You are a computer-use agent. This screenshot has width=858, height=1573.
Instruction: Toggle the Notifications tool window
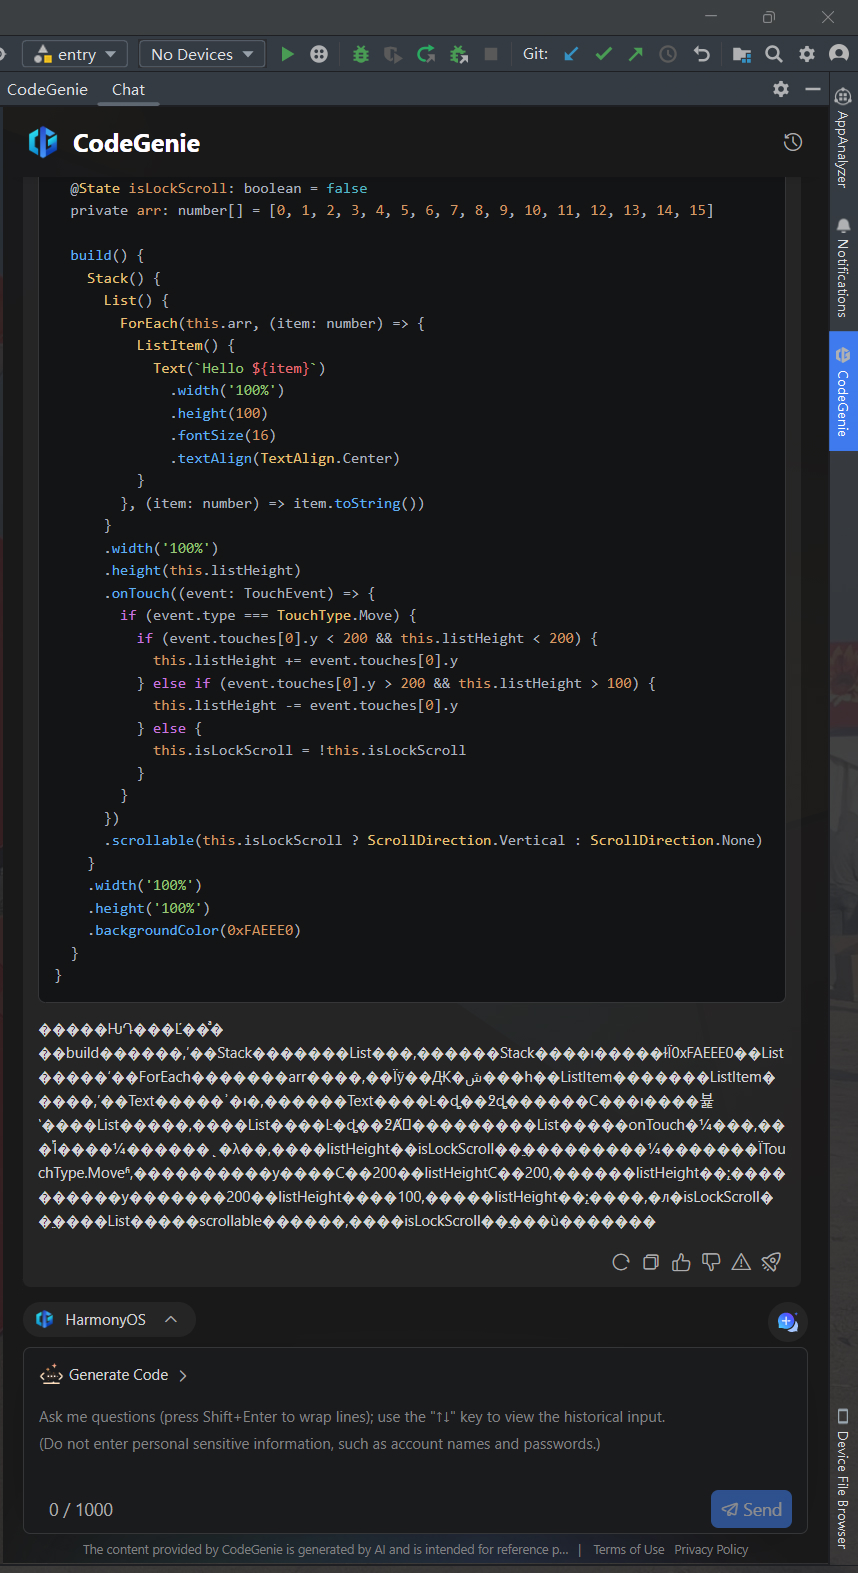click(843, 268)
